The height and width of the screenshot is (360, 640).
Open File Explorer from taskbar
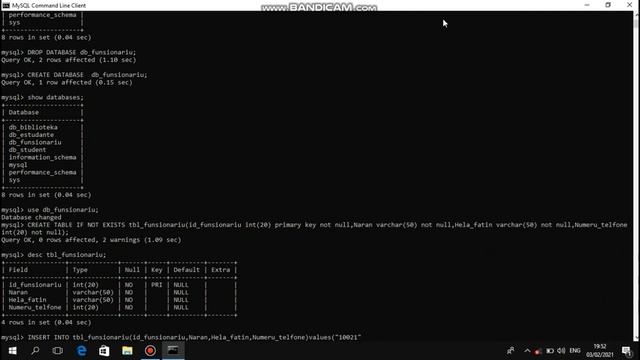coord(127,351)
